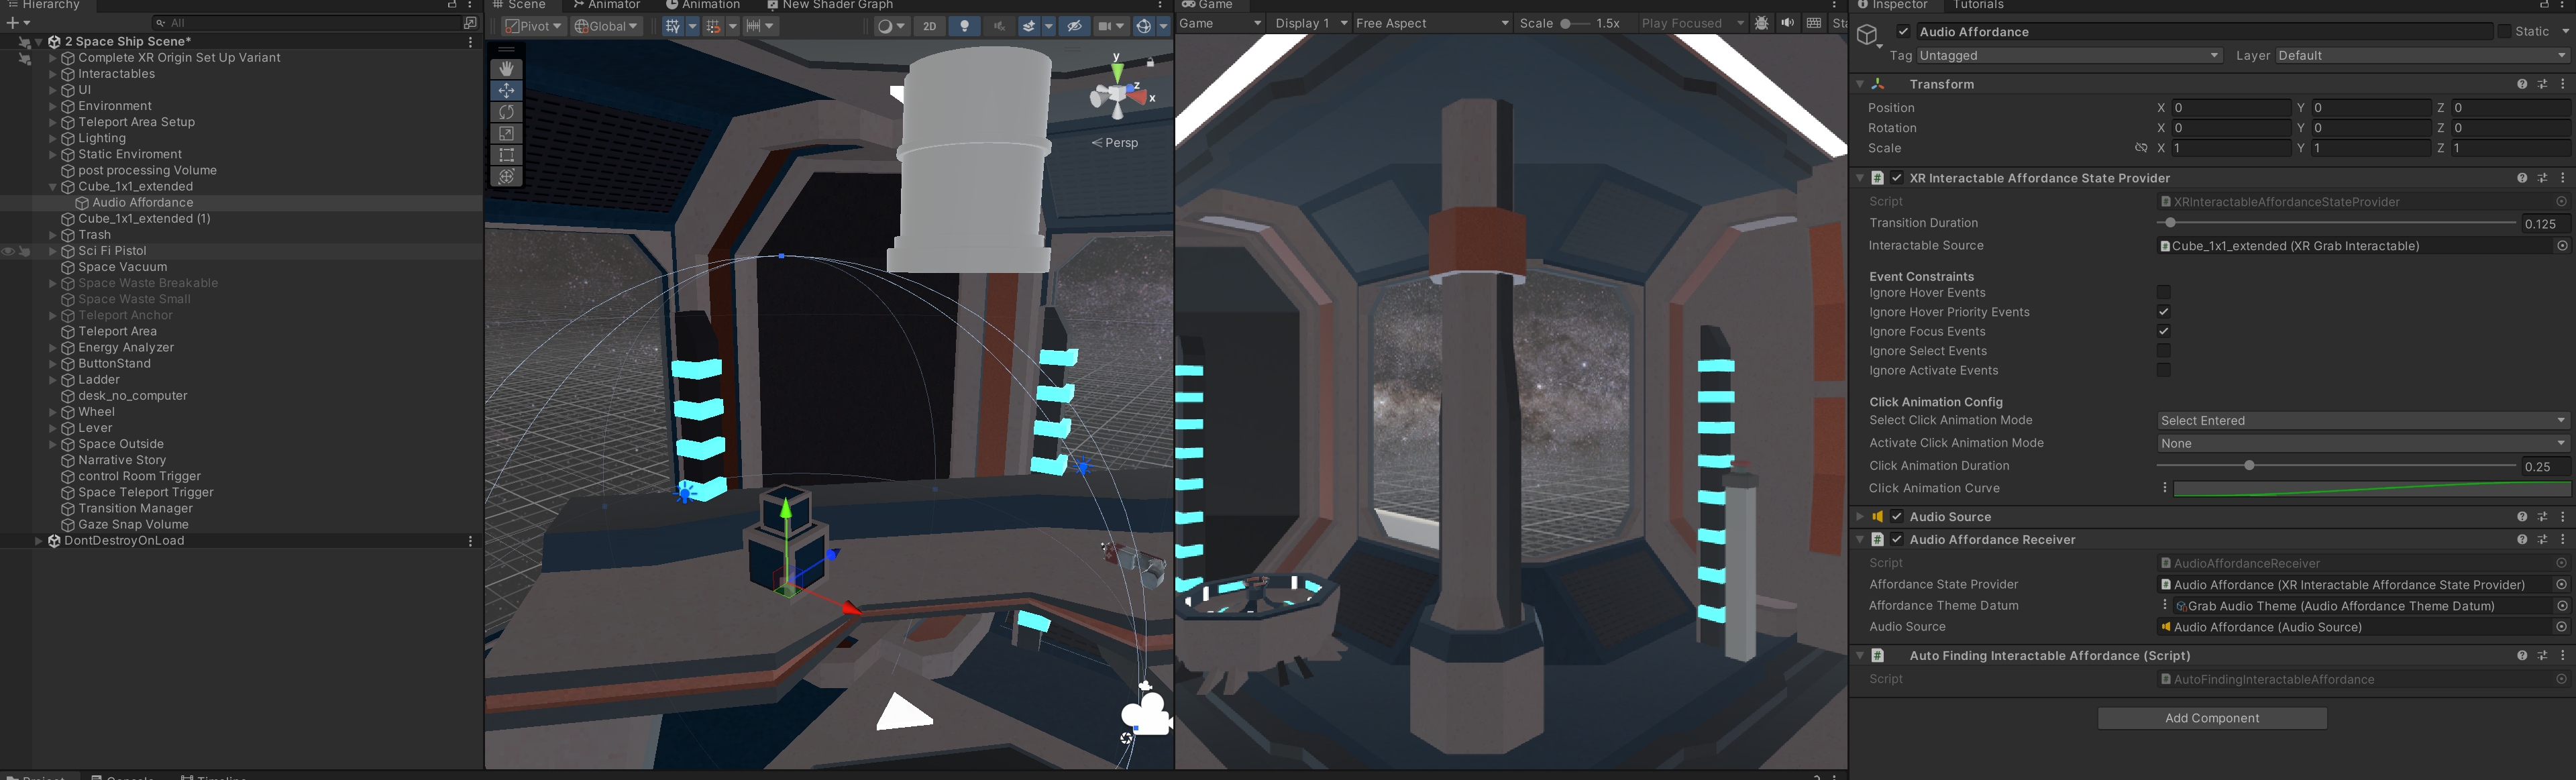This screenshot has height=780, width=2576.
Task: Uncheck Ignore Focus Events checkbox
Action: pyautogui.click(x=2164, y=332)
